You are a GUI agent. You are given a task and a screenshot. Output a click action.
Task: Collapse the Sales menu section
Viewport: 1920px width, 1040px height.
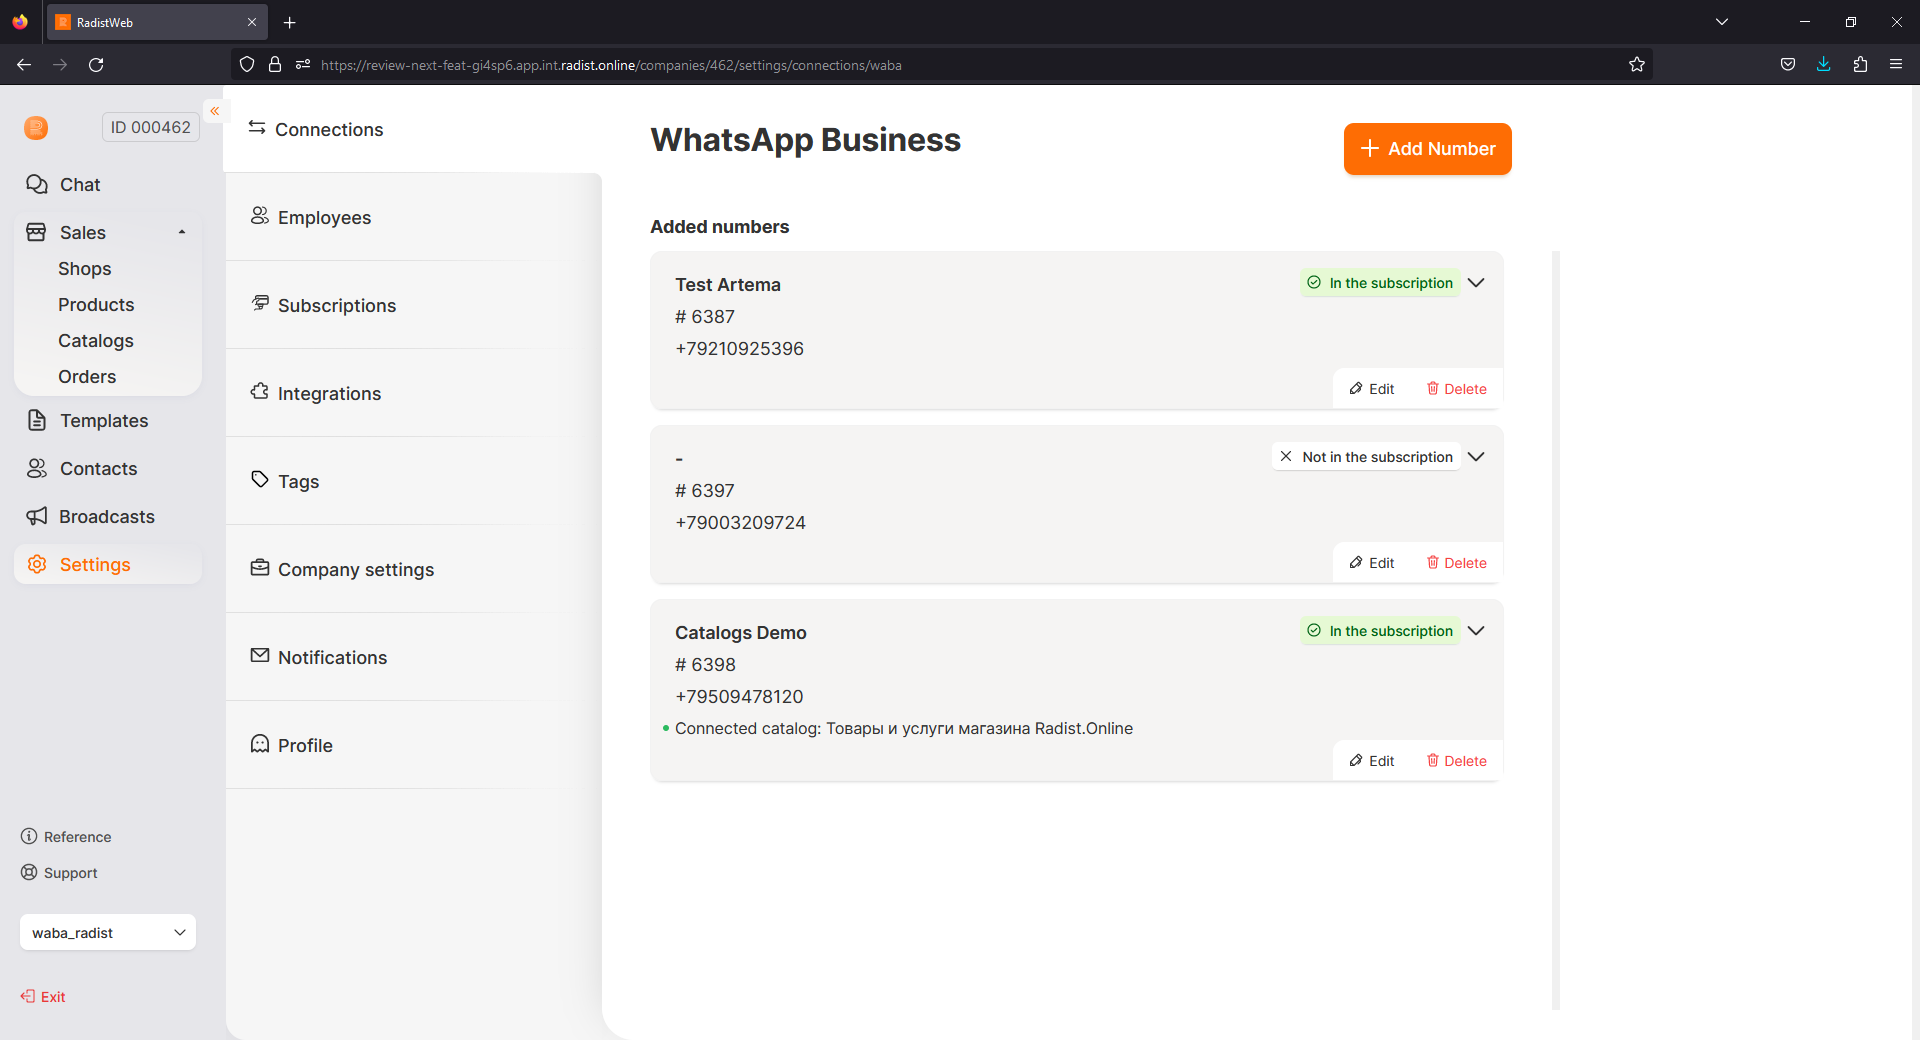coord(182,233)
